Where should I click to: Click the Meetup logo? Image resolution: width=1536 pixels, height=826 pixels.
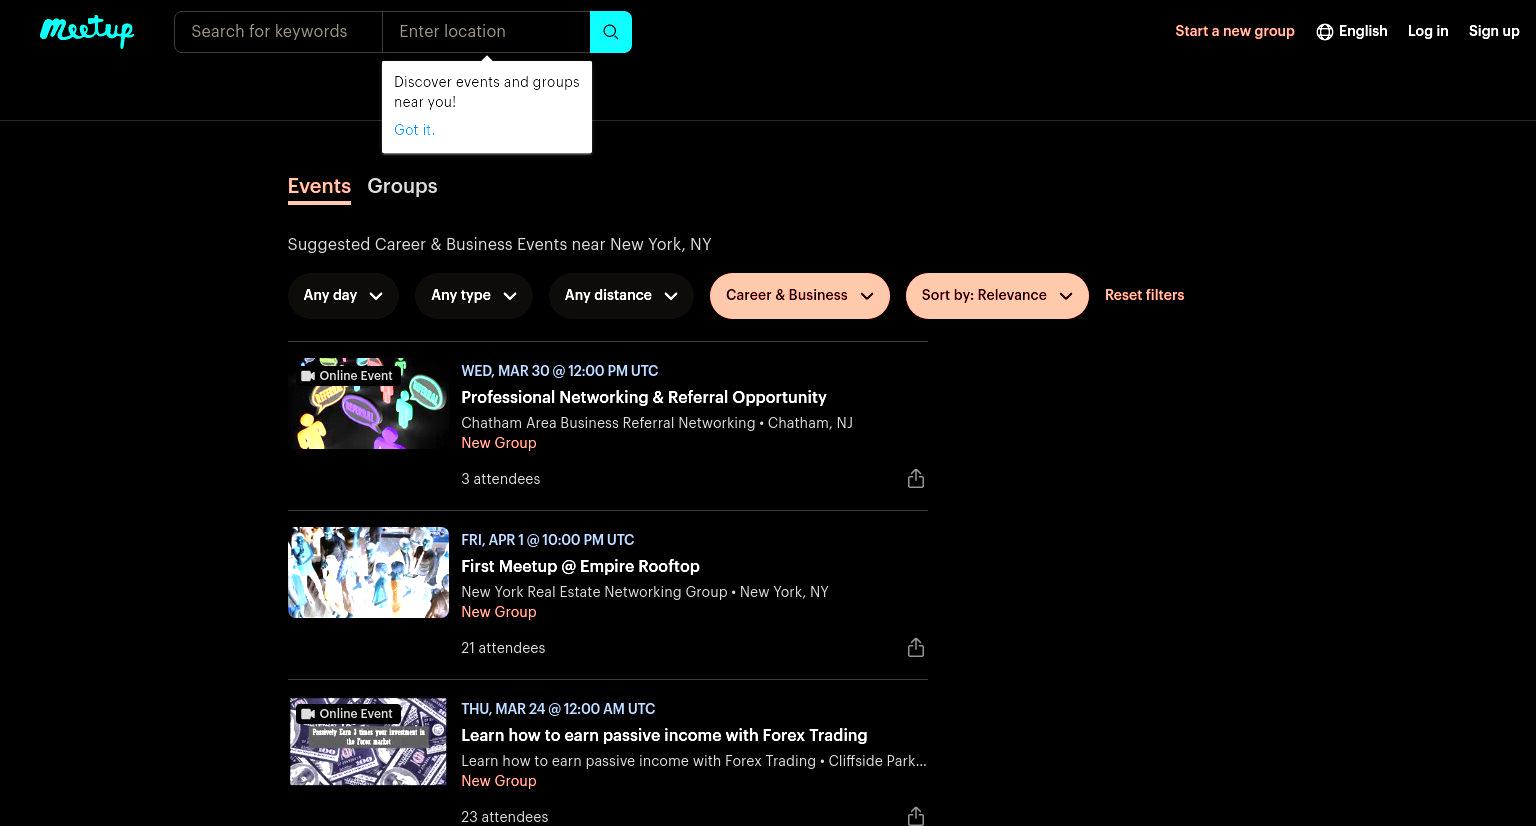[x=87, y=31]
